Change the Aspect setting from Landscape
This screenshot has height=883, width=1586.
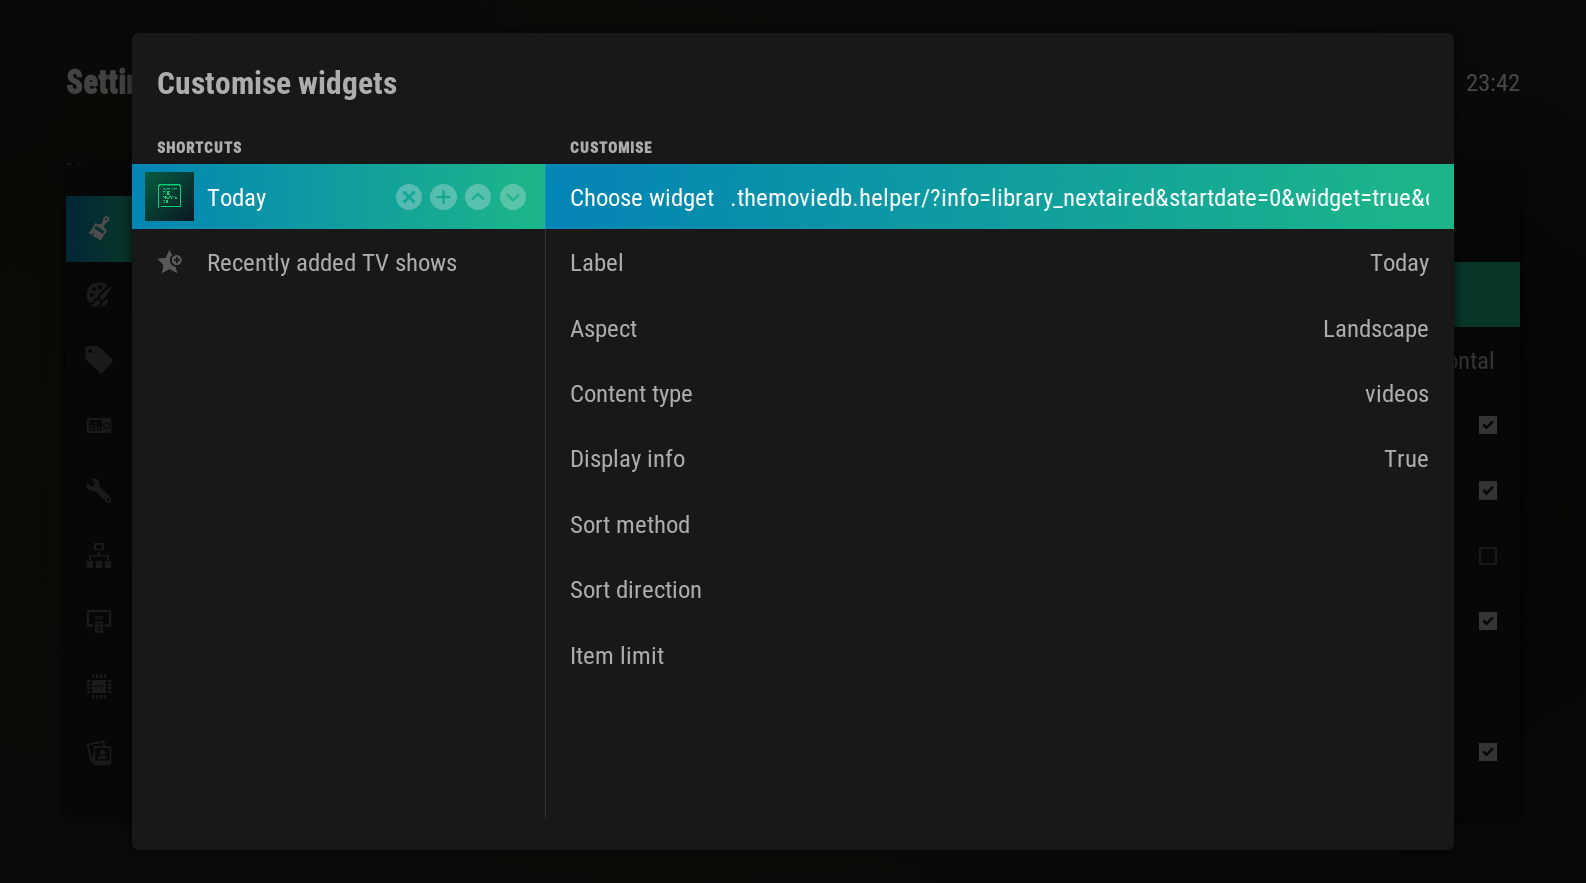point(999,328)
